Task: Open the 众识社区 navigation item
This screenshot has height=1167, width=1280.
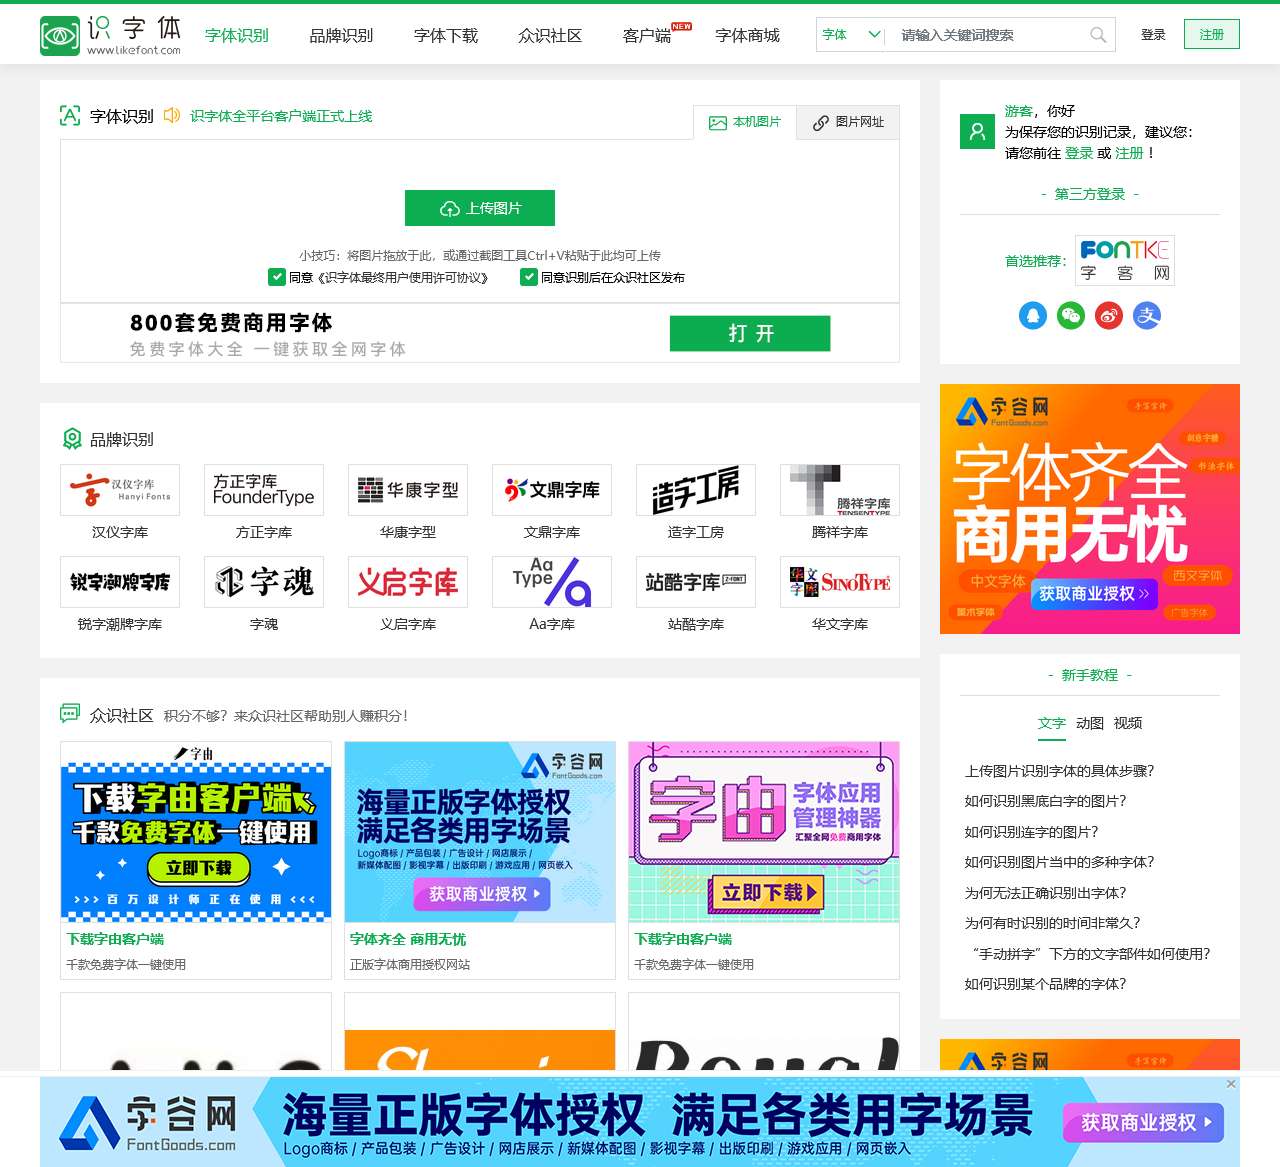Action: (x=550, y=35)
